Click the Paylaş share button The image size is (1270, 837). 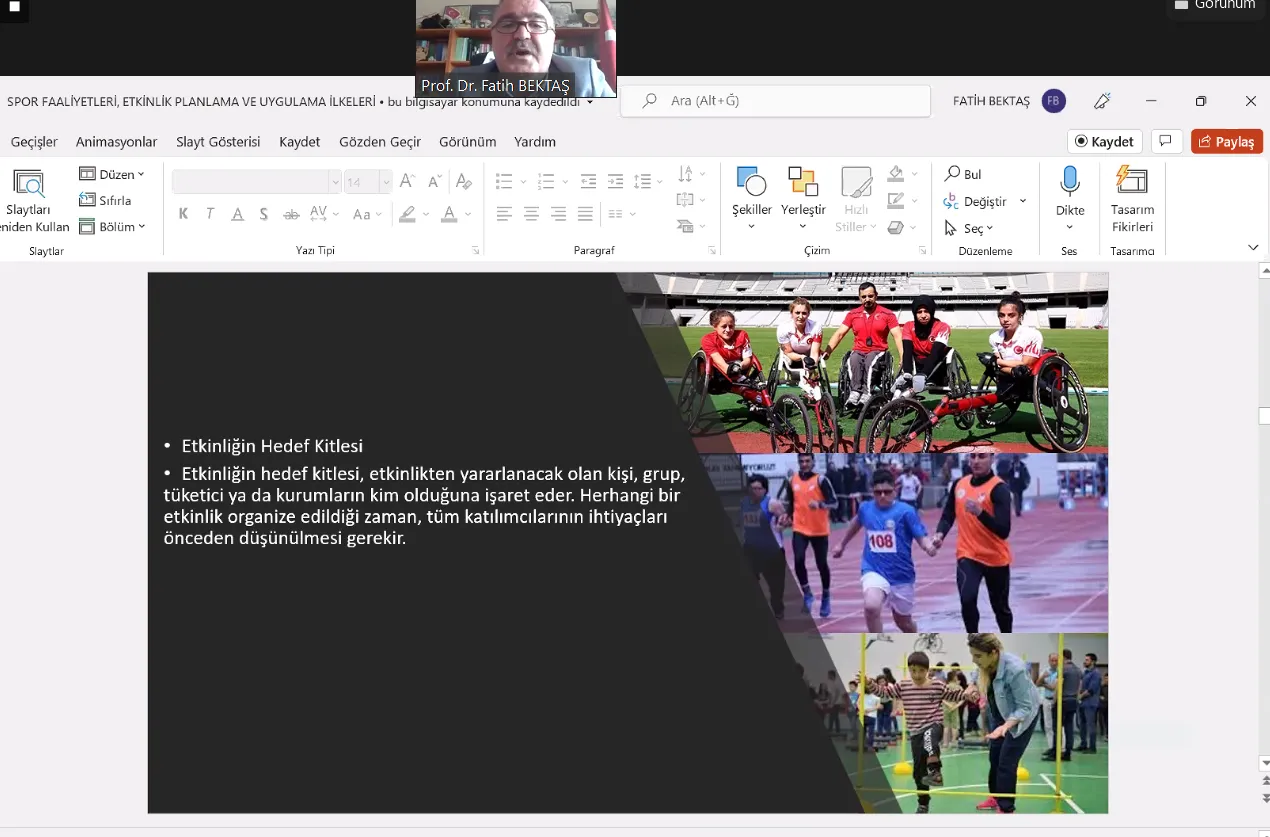click(x=1226, y=142)
